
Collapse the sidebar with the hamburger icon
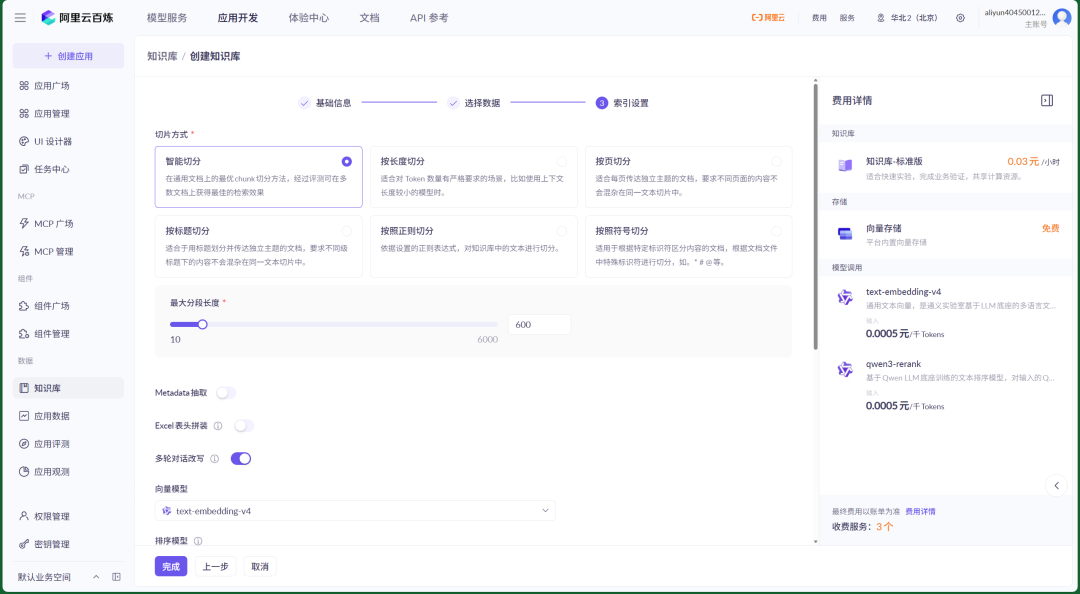click(19, 16)
